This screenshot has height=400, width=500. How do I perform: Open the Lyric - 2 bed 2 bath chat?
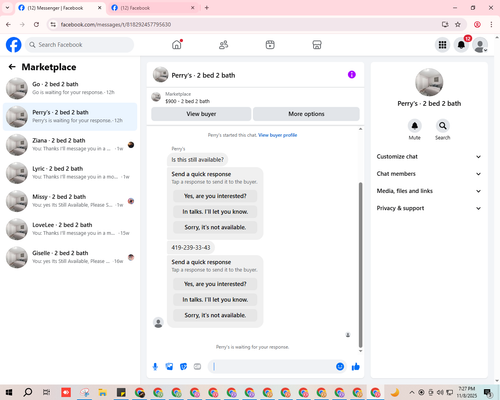pos(70,173)
